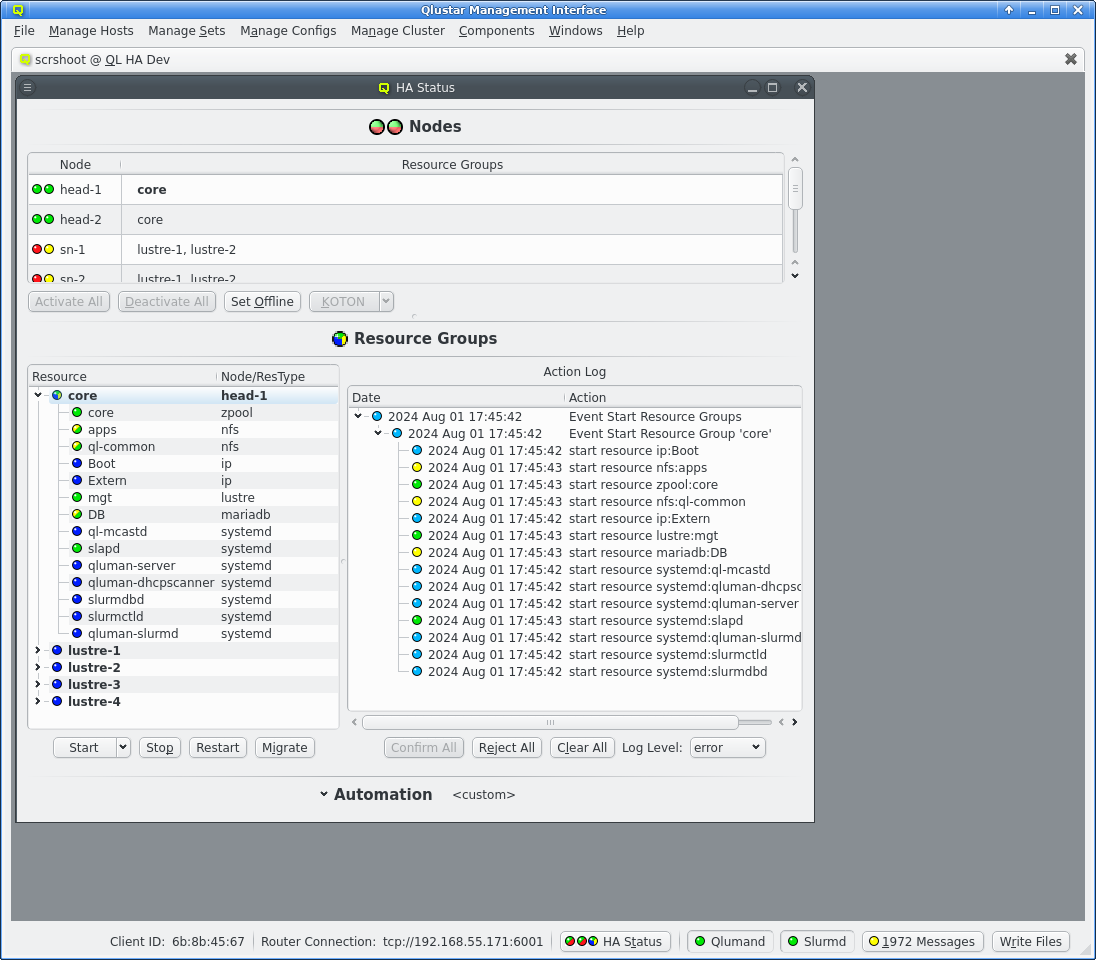
Task: Click the Write Files button
Action: [x=1030, y=941]
